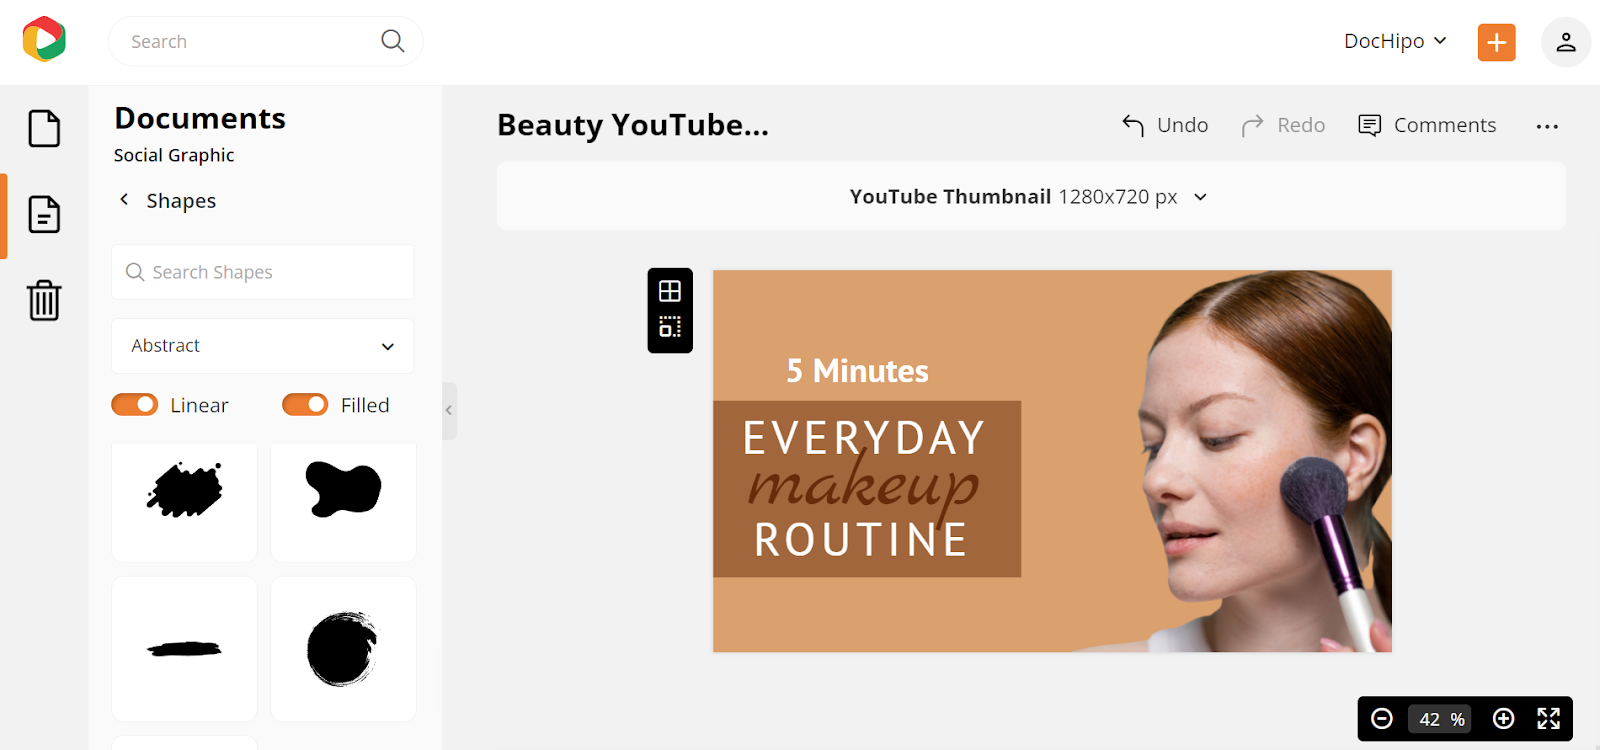
Task: Select the ROUTINE text on canvas
Action: [x=861, y=540]
